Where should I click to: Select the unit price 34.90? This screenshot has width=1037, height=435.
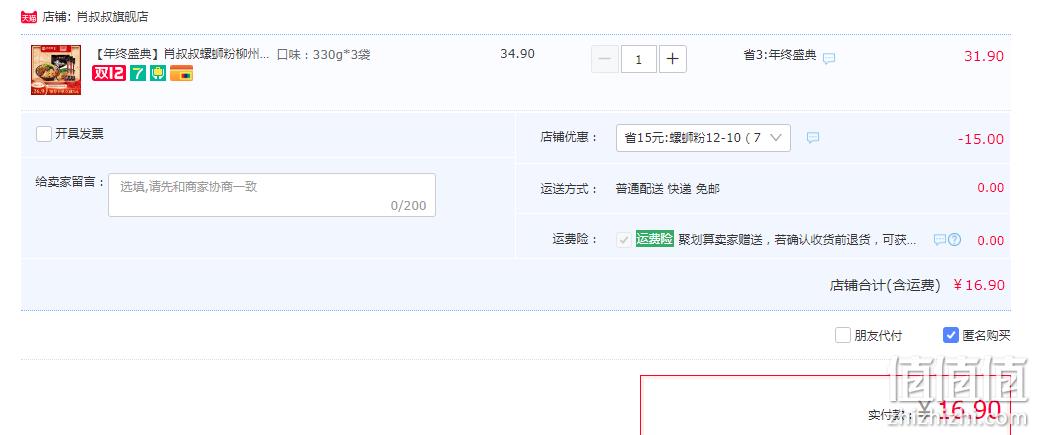(x=517, y=54)
